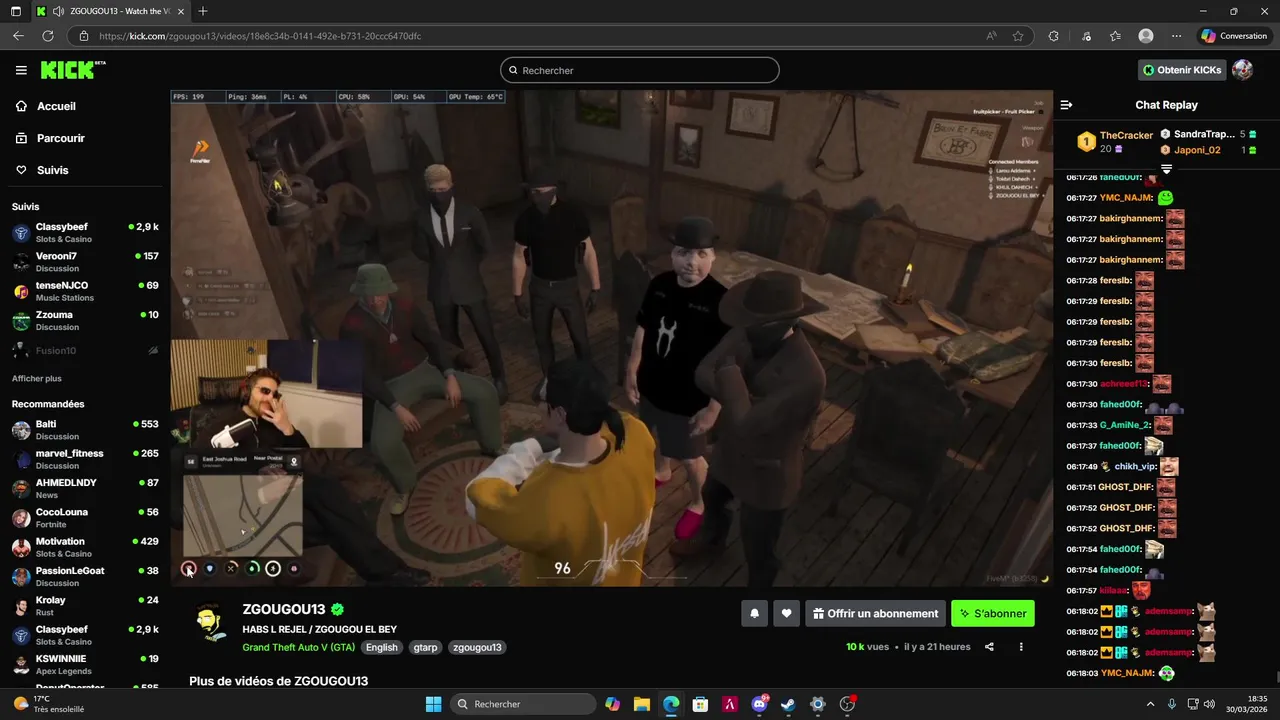Open the hamburger sidebar menu

(x=21, y=70)
